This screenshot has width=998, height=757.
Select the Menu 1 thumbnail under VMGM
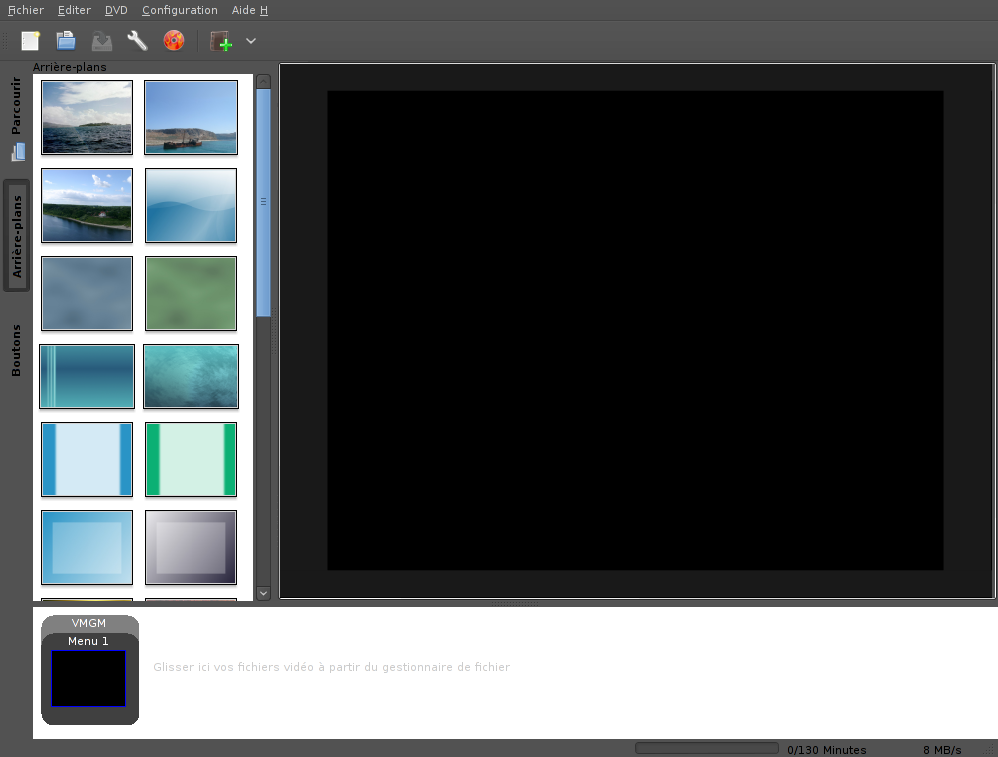click(x=88, y=678)
